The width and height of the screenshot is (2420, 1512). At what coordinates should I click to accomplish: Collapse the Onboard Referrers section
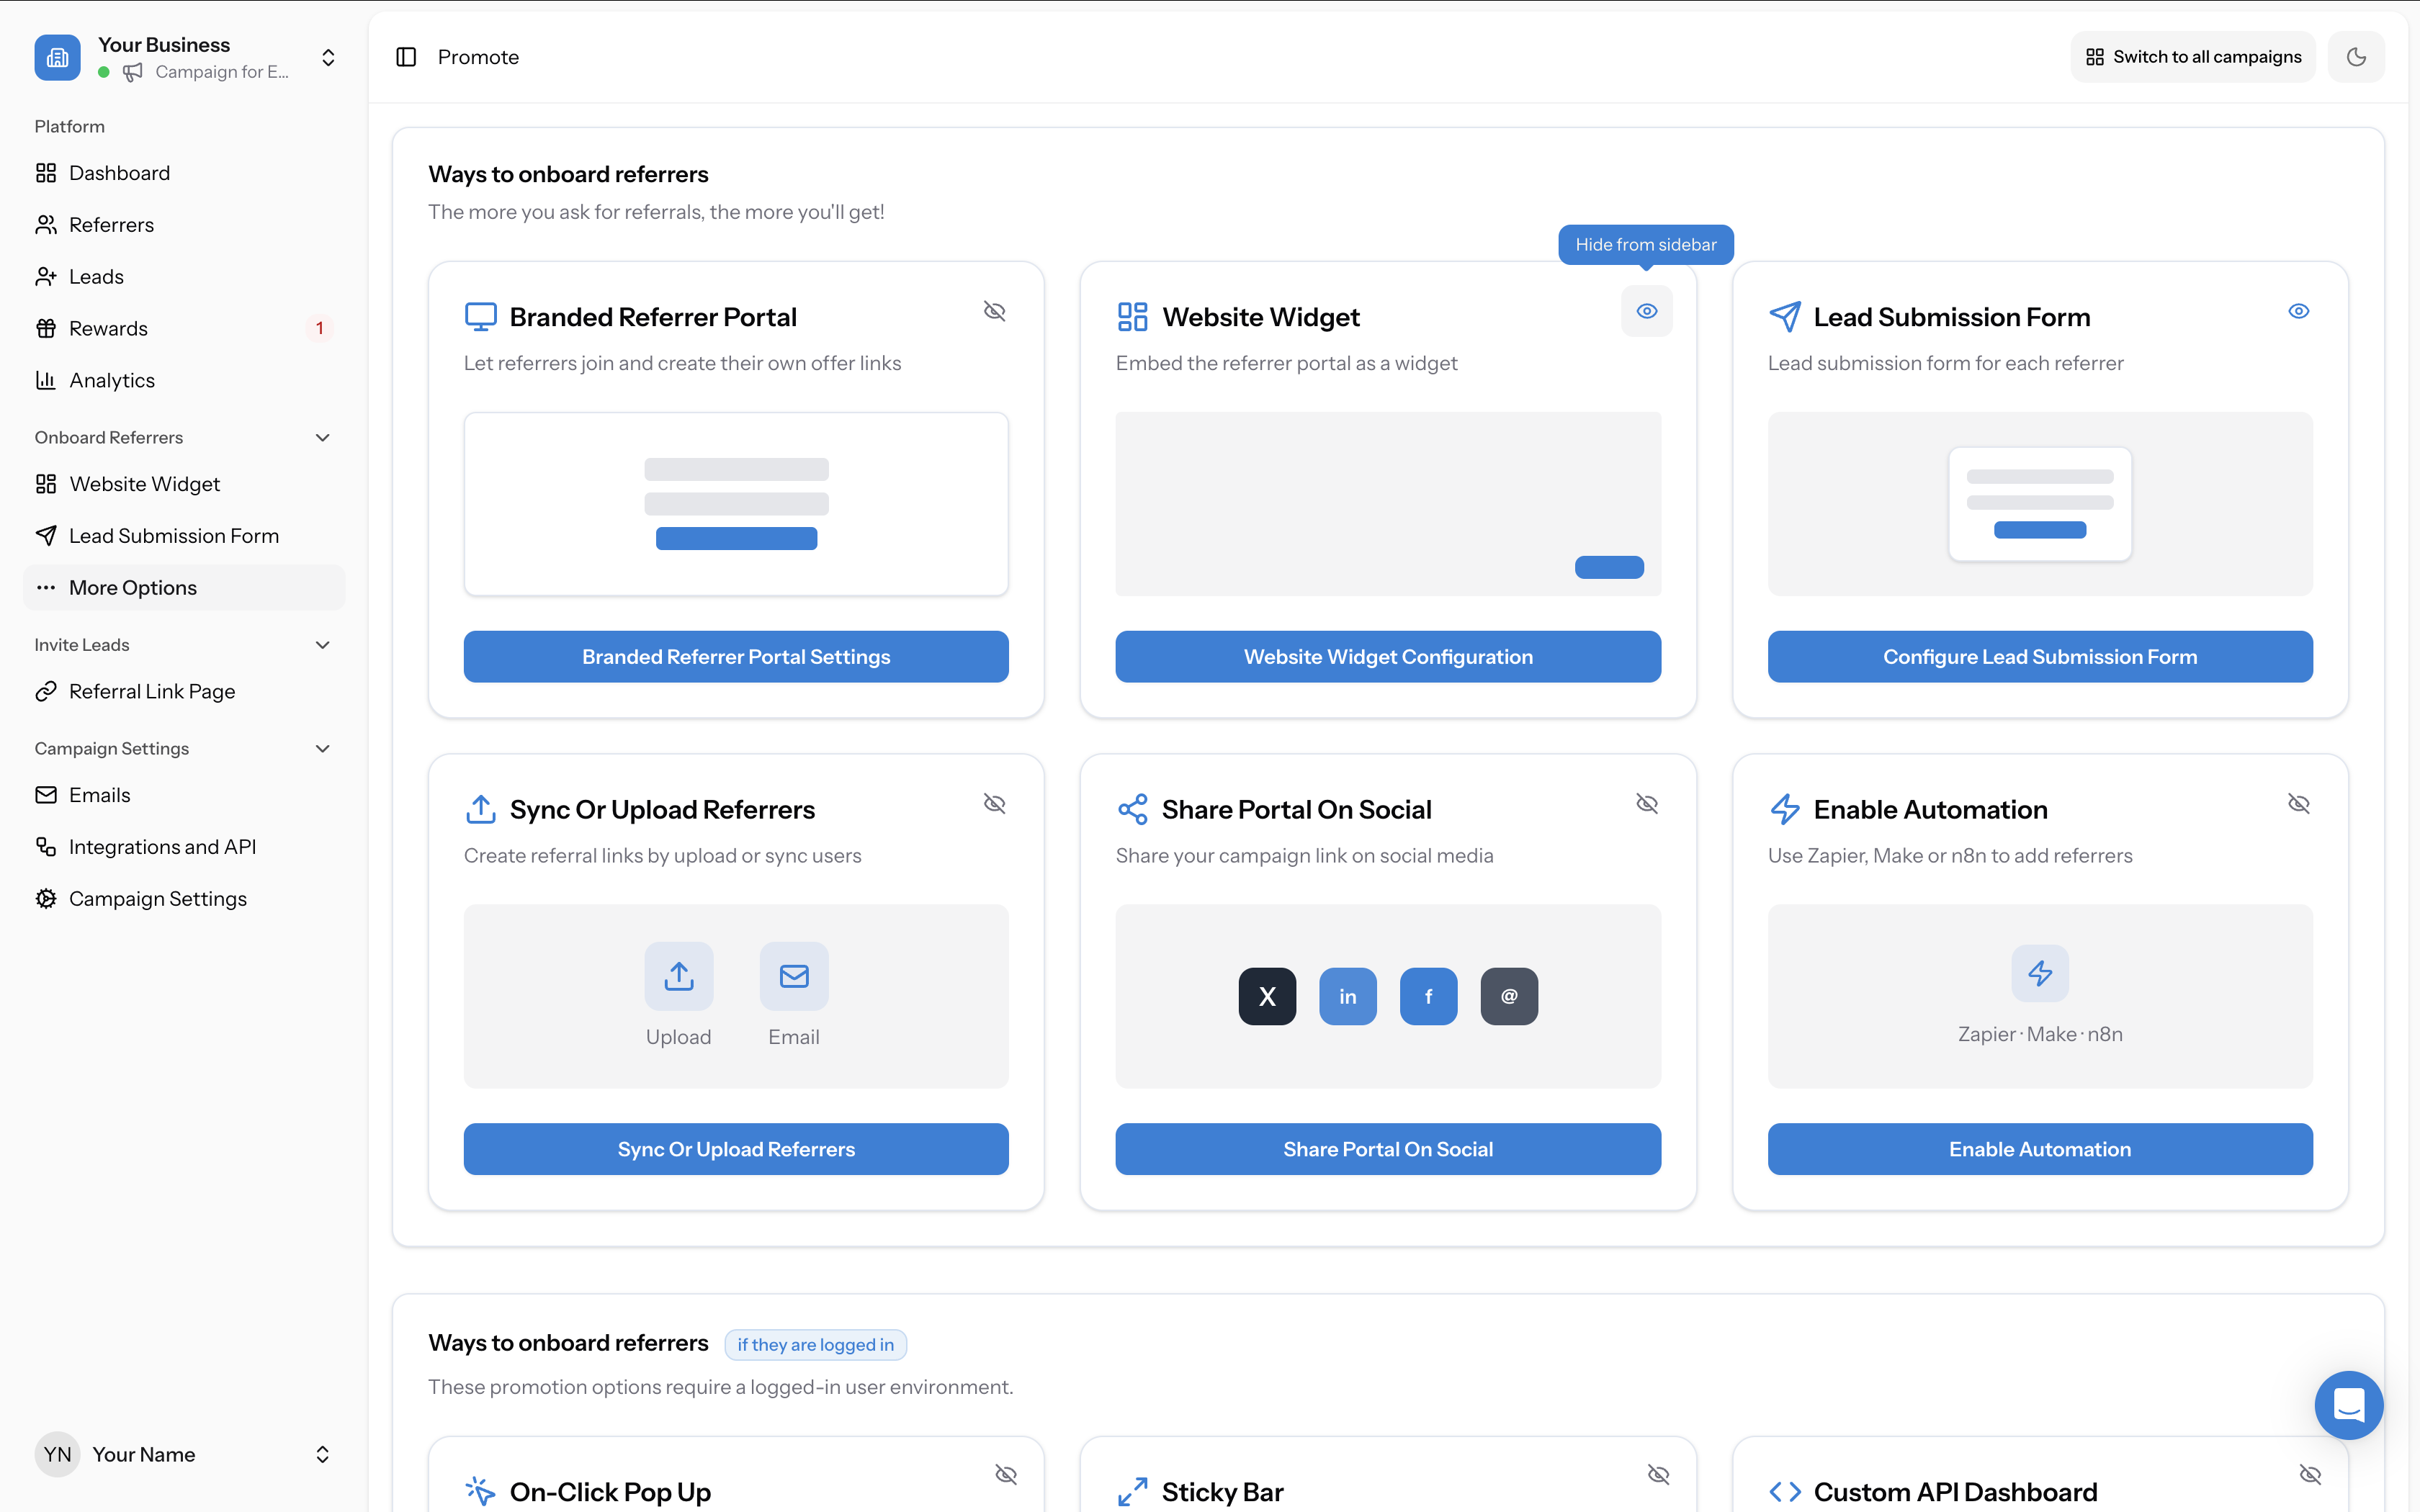(x=322, y=437)
